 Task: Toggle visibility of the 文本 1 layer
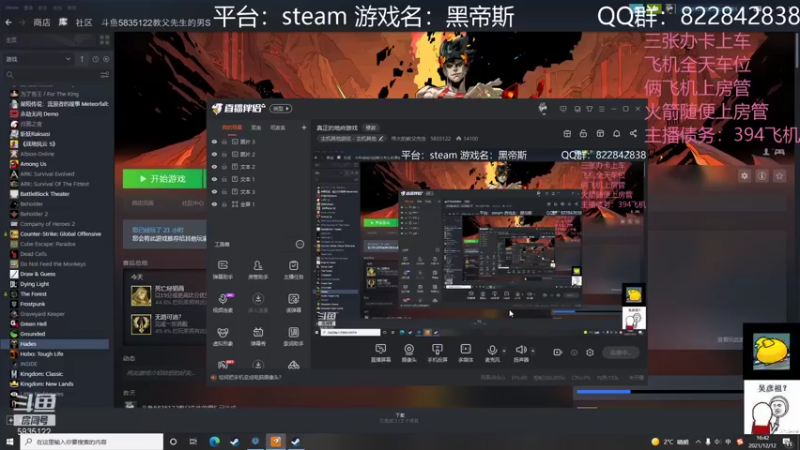[214, 179]
